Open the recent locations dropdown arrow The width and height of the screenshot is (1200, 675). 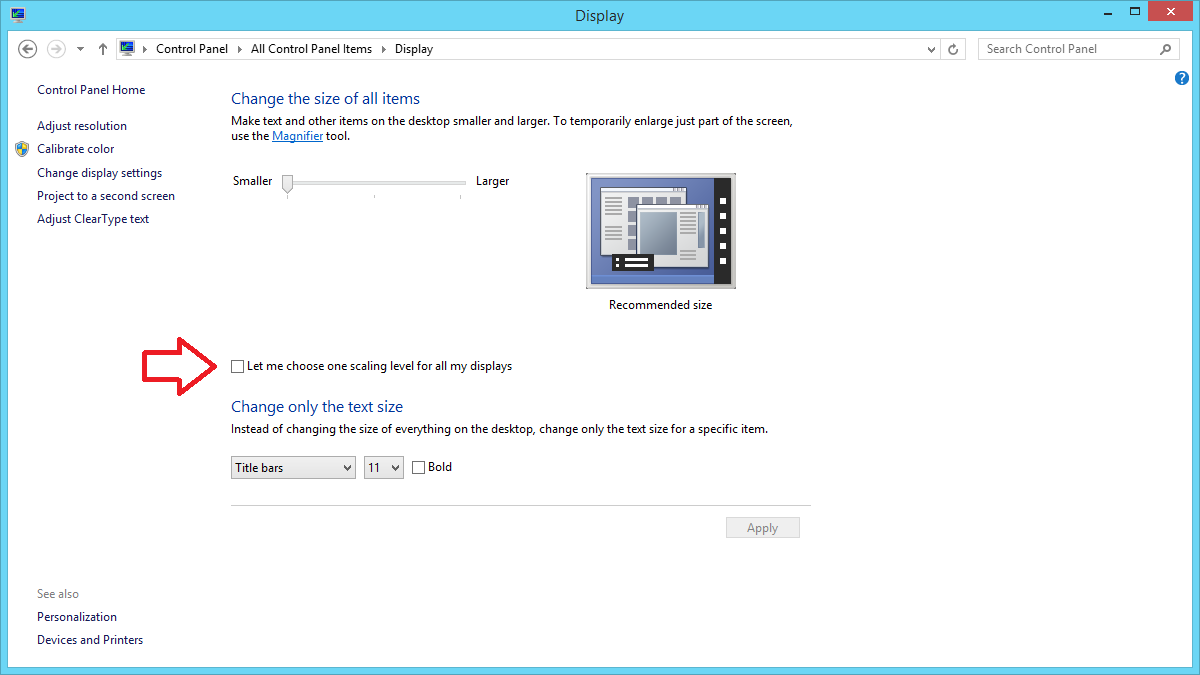point(80,49)
